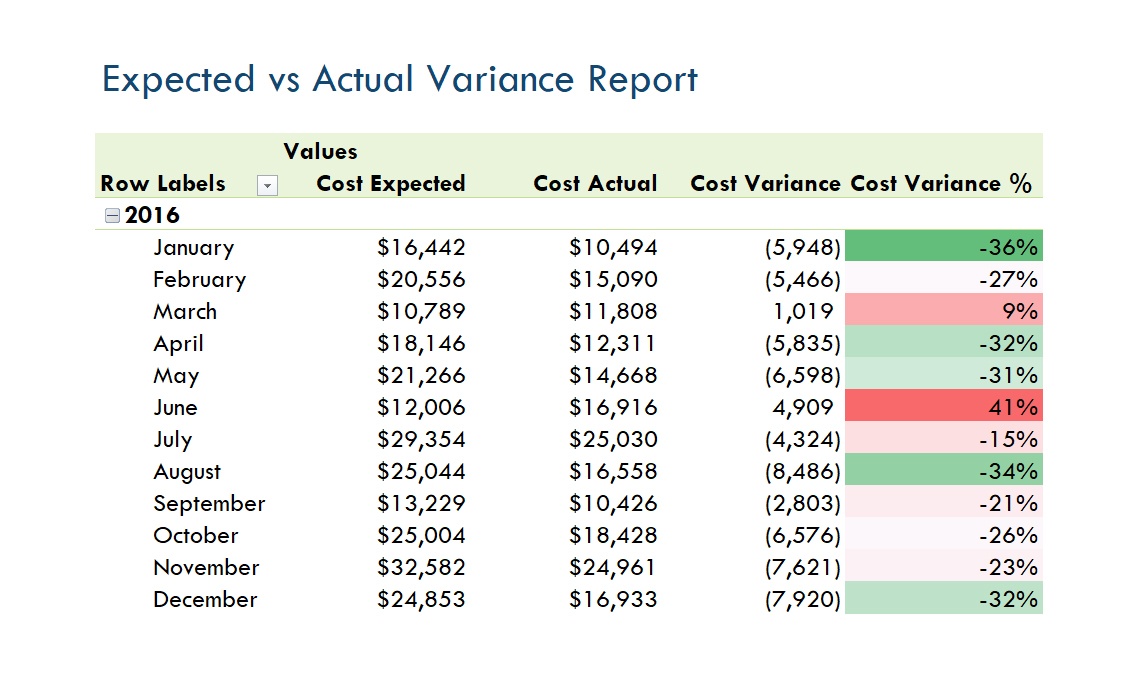Select the January row label
Screen dimensions: 1140x687
[x=193, y=248]
